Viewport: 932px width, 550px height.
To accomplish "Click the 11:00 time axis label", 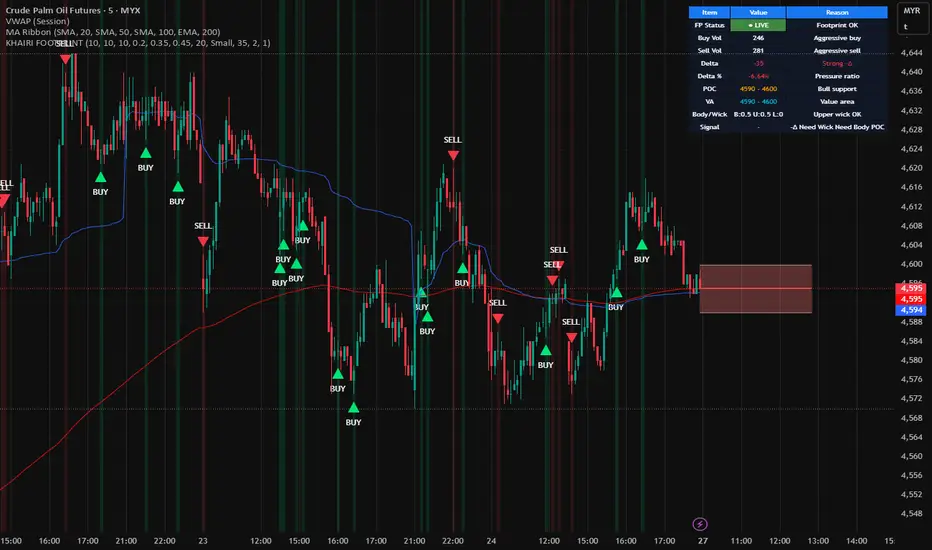I will coord(741,540).
